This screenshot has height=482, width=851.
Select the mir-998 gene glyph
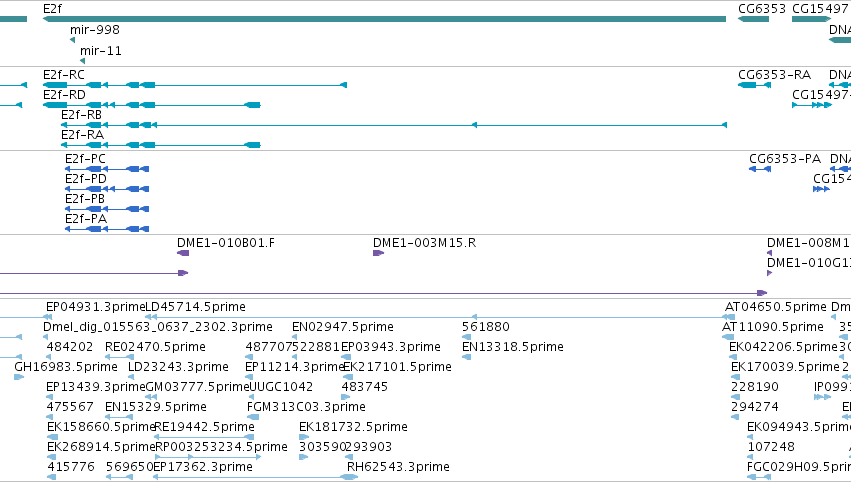coord(73,40)
